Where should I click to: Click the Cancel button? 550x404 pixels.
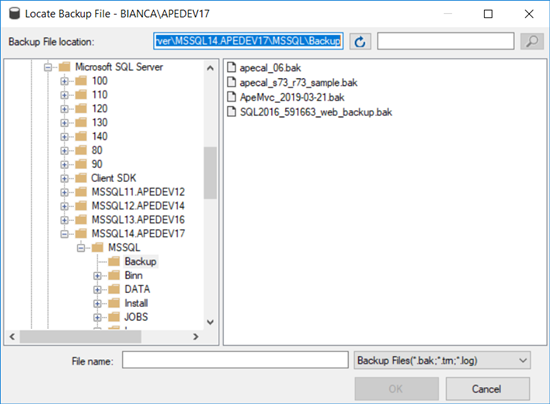pyautogui.click(x=488, y=389)
